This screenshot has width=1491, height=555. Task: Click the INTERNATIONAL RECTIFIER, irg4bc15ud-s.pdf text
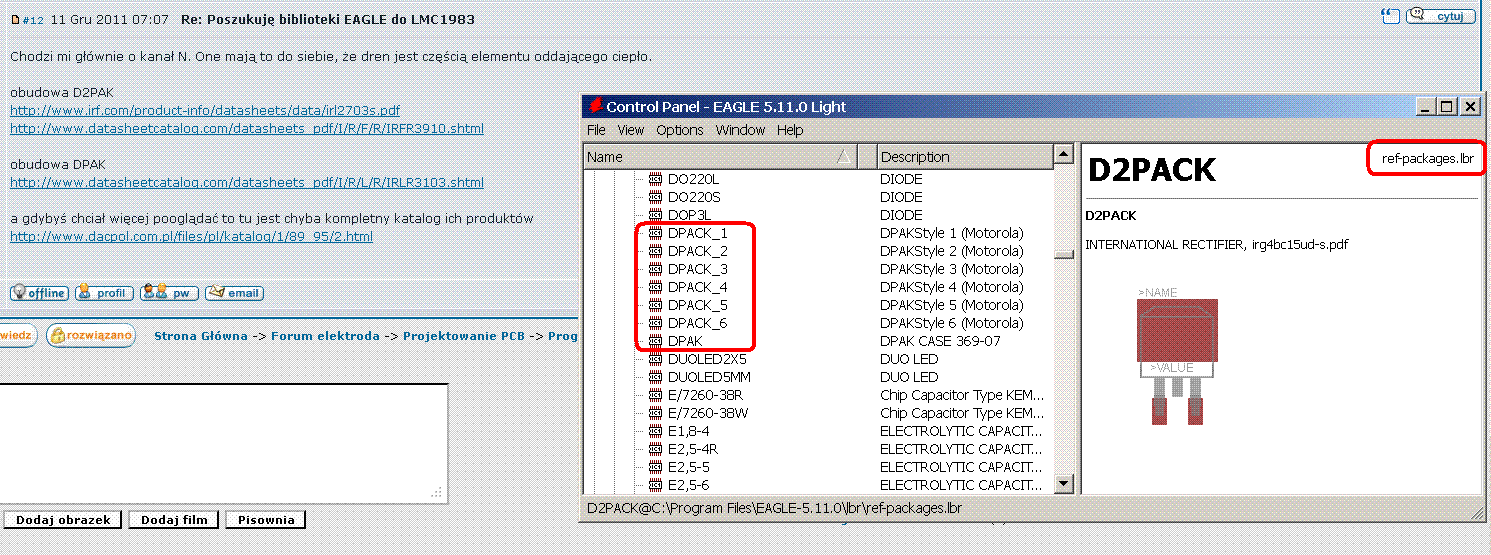pos(1217,244)
